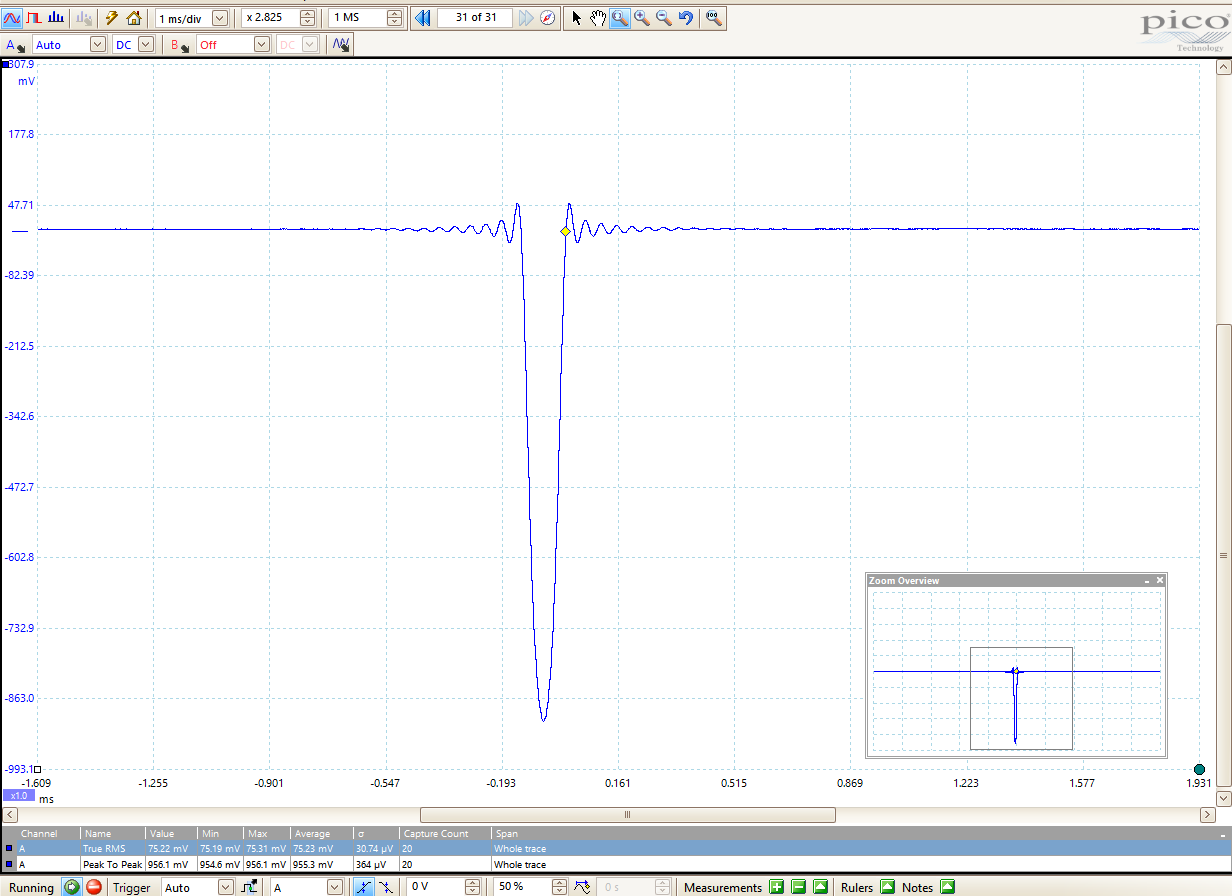Open the Auto setup lightning icon
Image resolution: width=1232 pixels, height=896 pixels.
[x=112, y=18]
